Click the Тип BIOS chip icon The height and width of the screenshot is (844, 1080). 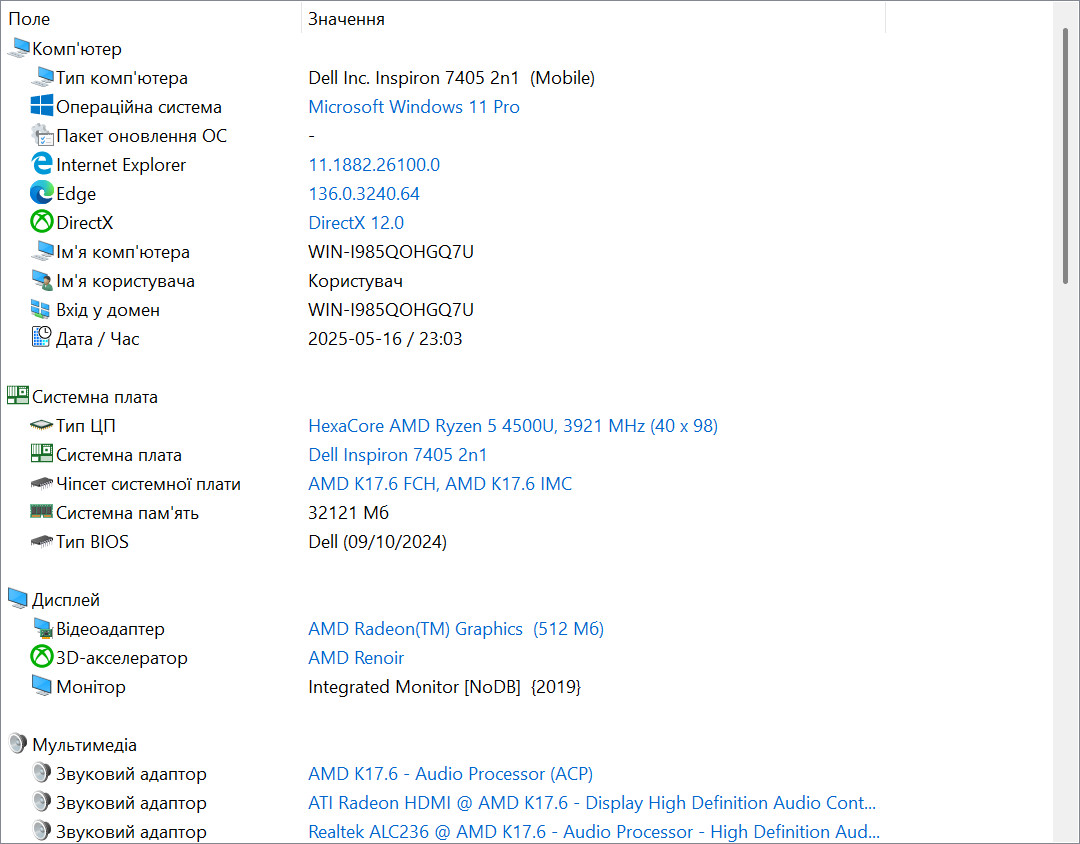tap(42, 542)
